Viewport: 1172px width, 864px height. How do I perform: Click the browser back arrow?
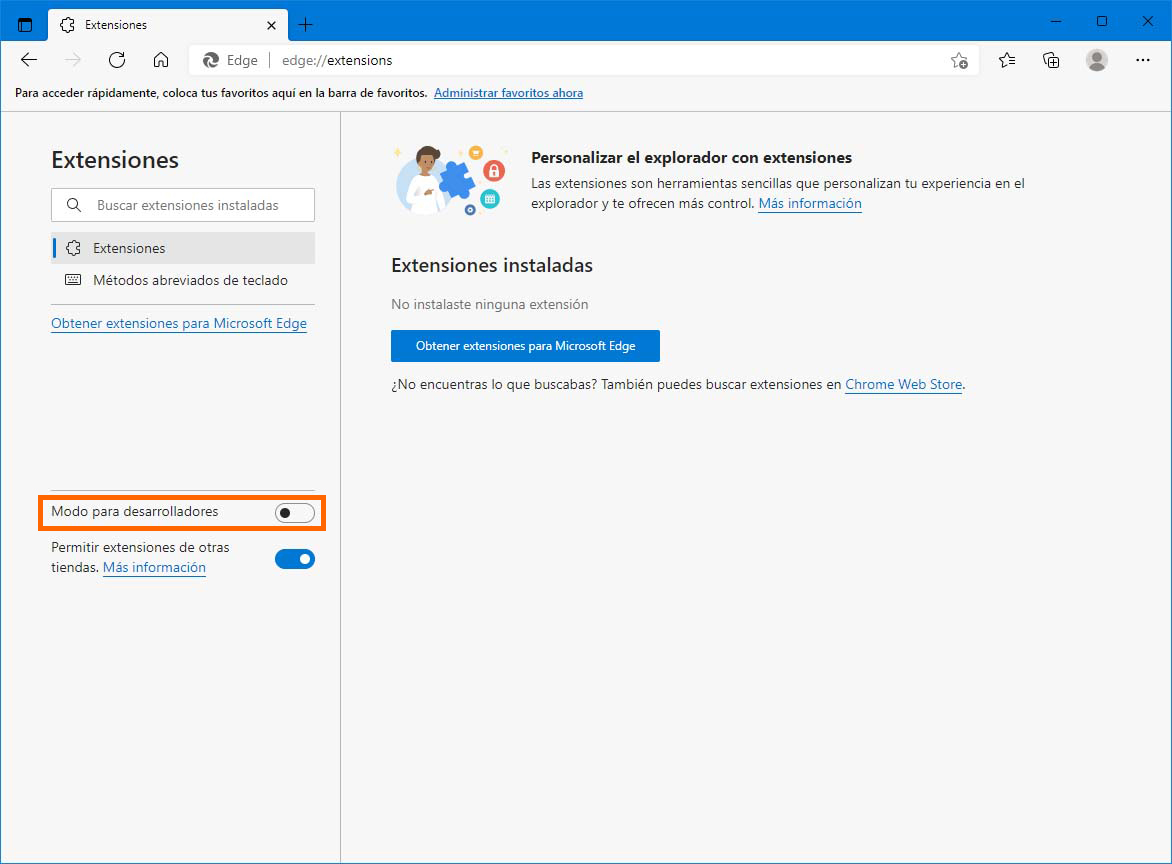point(29,60)
